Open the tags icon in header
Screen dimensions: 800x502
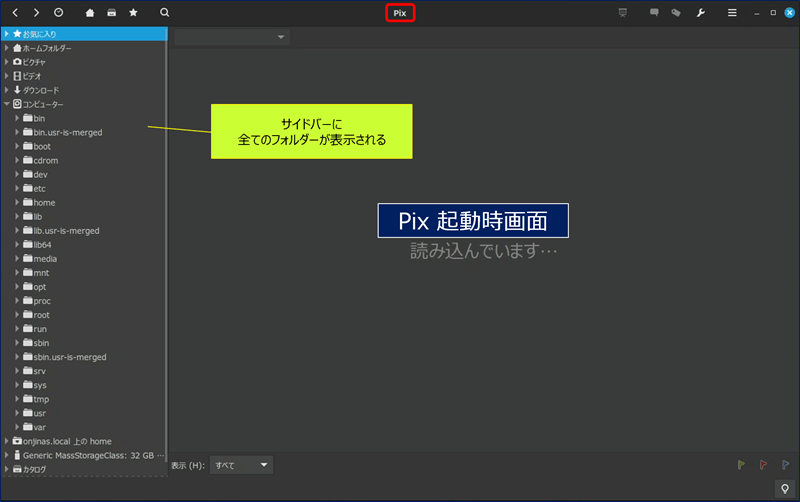click(x=676, y=13)
